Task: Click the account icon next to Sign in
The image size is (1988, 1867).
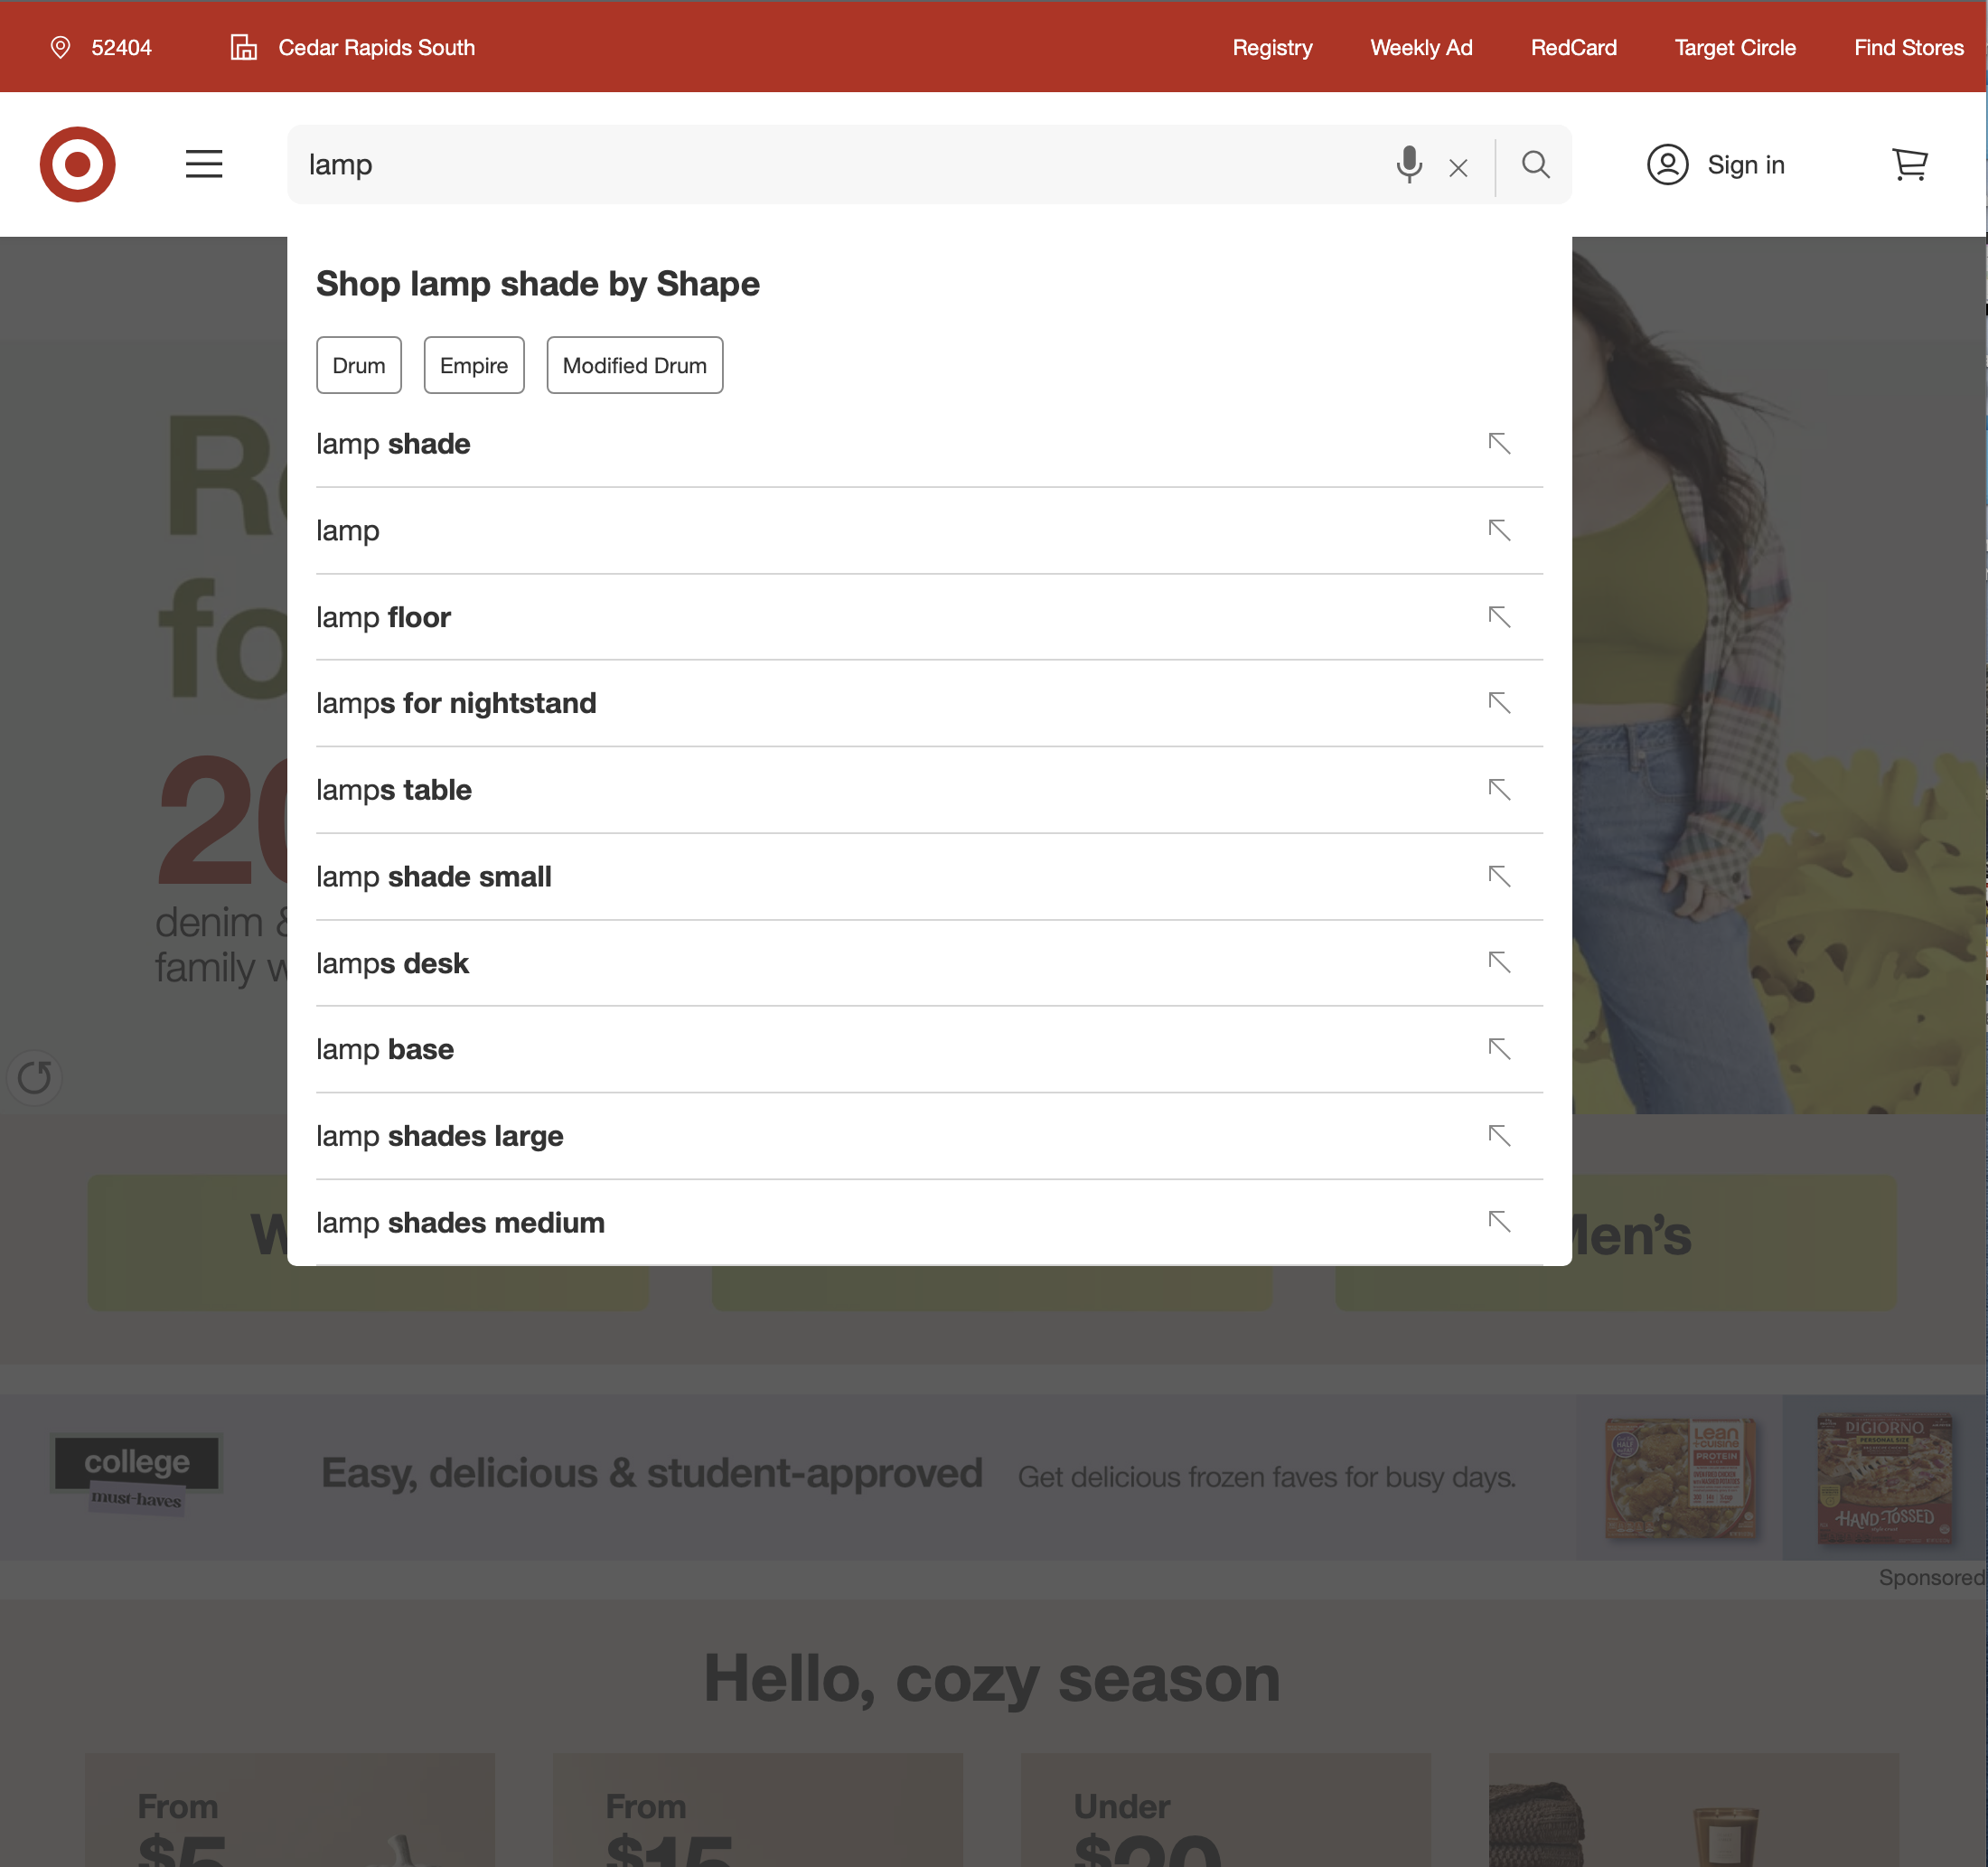Action: tap(1667, 165)
